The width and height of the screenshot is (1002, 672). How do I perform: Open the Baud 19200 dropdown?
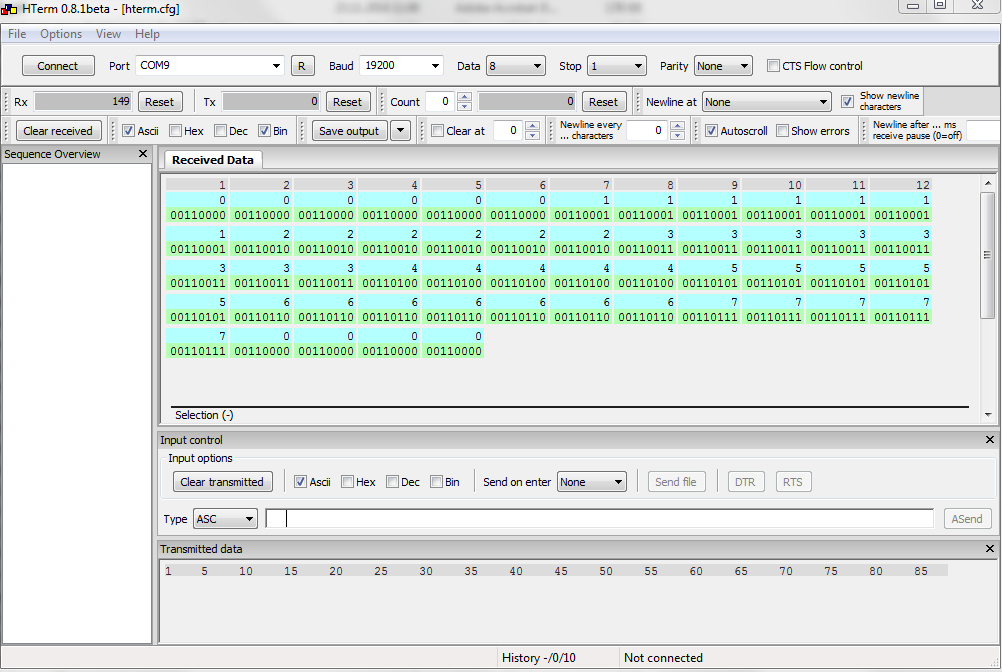(x=435, y=66)
